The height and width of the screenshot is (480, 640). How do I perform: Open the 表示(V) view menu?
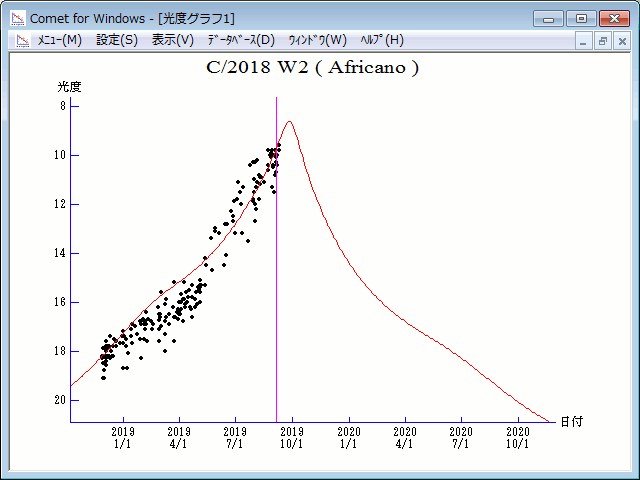pos(173,40)
